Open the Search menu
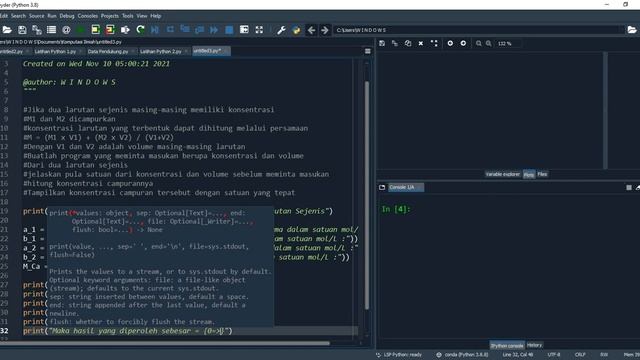640x360 pixels. (18, 16)
